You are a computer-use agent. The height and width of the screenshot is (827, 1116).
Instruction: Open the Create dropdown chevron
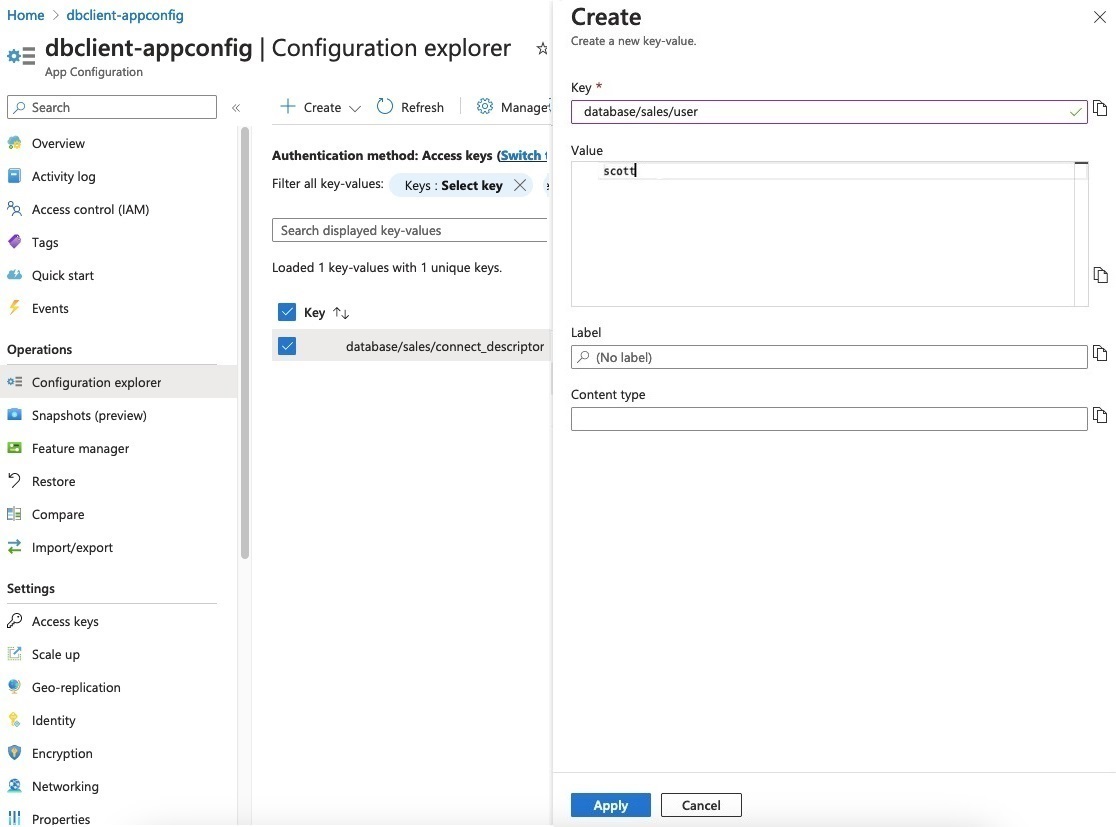point(354,108)
